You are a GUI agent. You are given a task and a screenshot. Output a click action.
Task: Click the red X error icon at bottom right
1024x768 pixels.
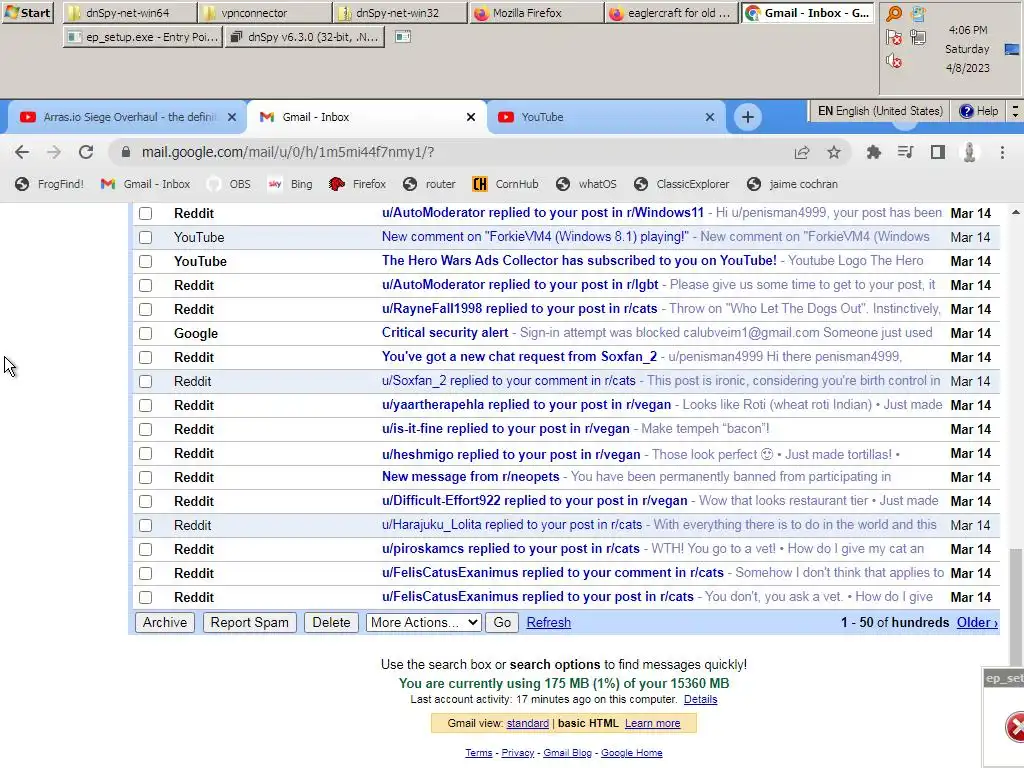(x=1014, y=727)
